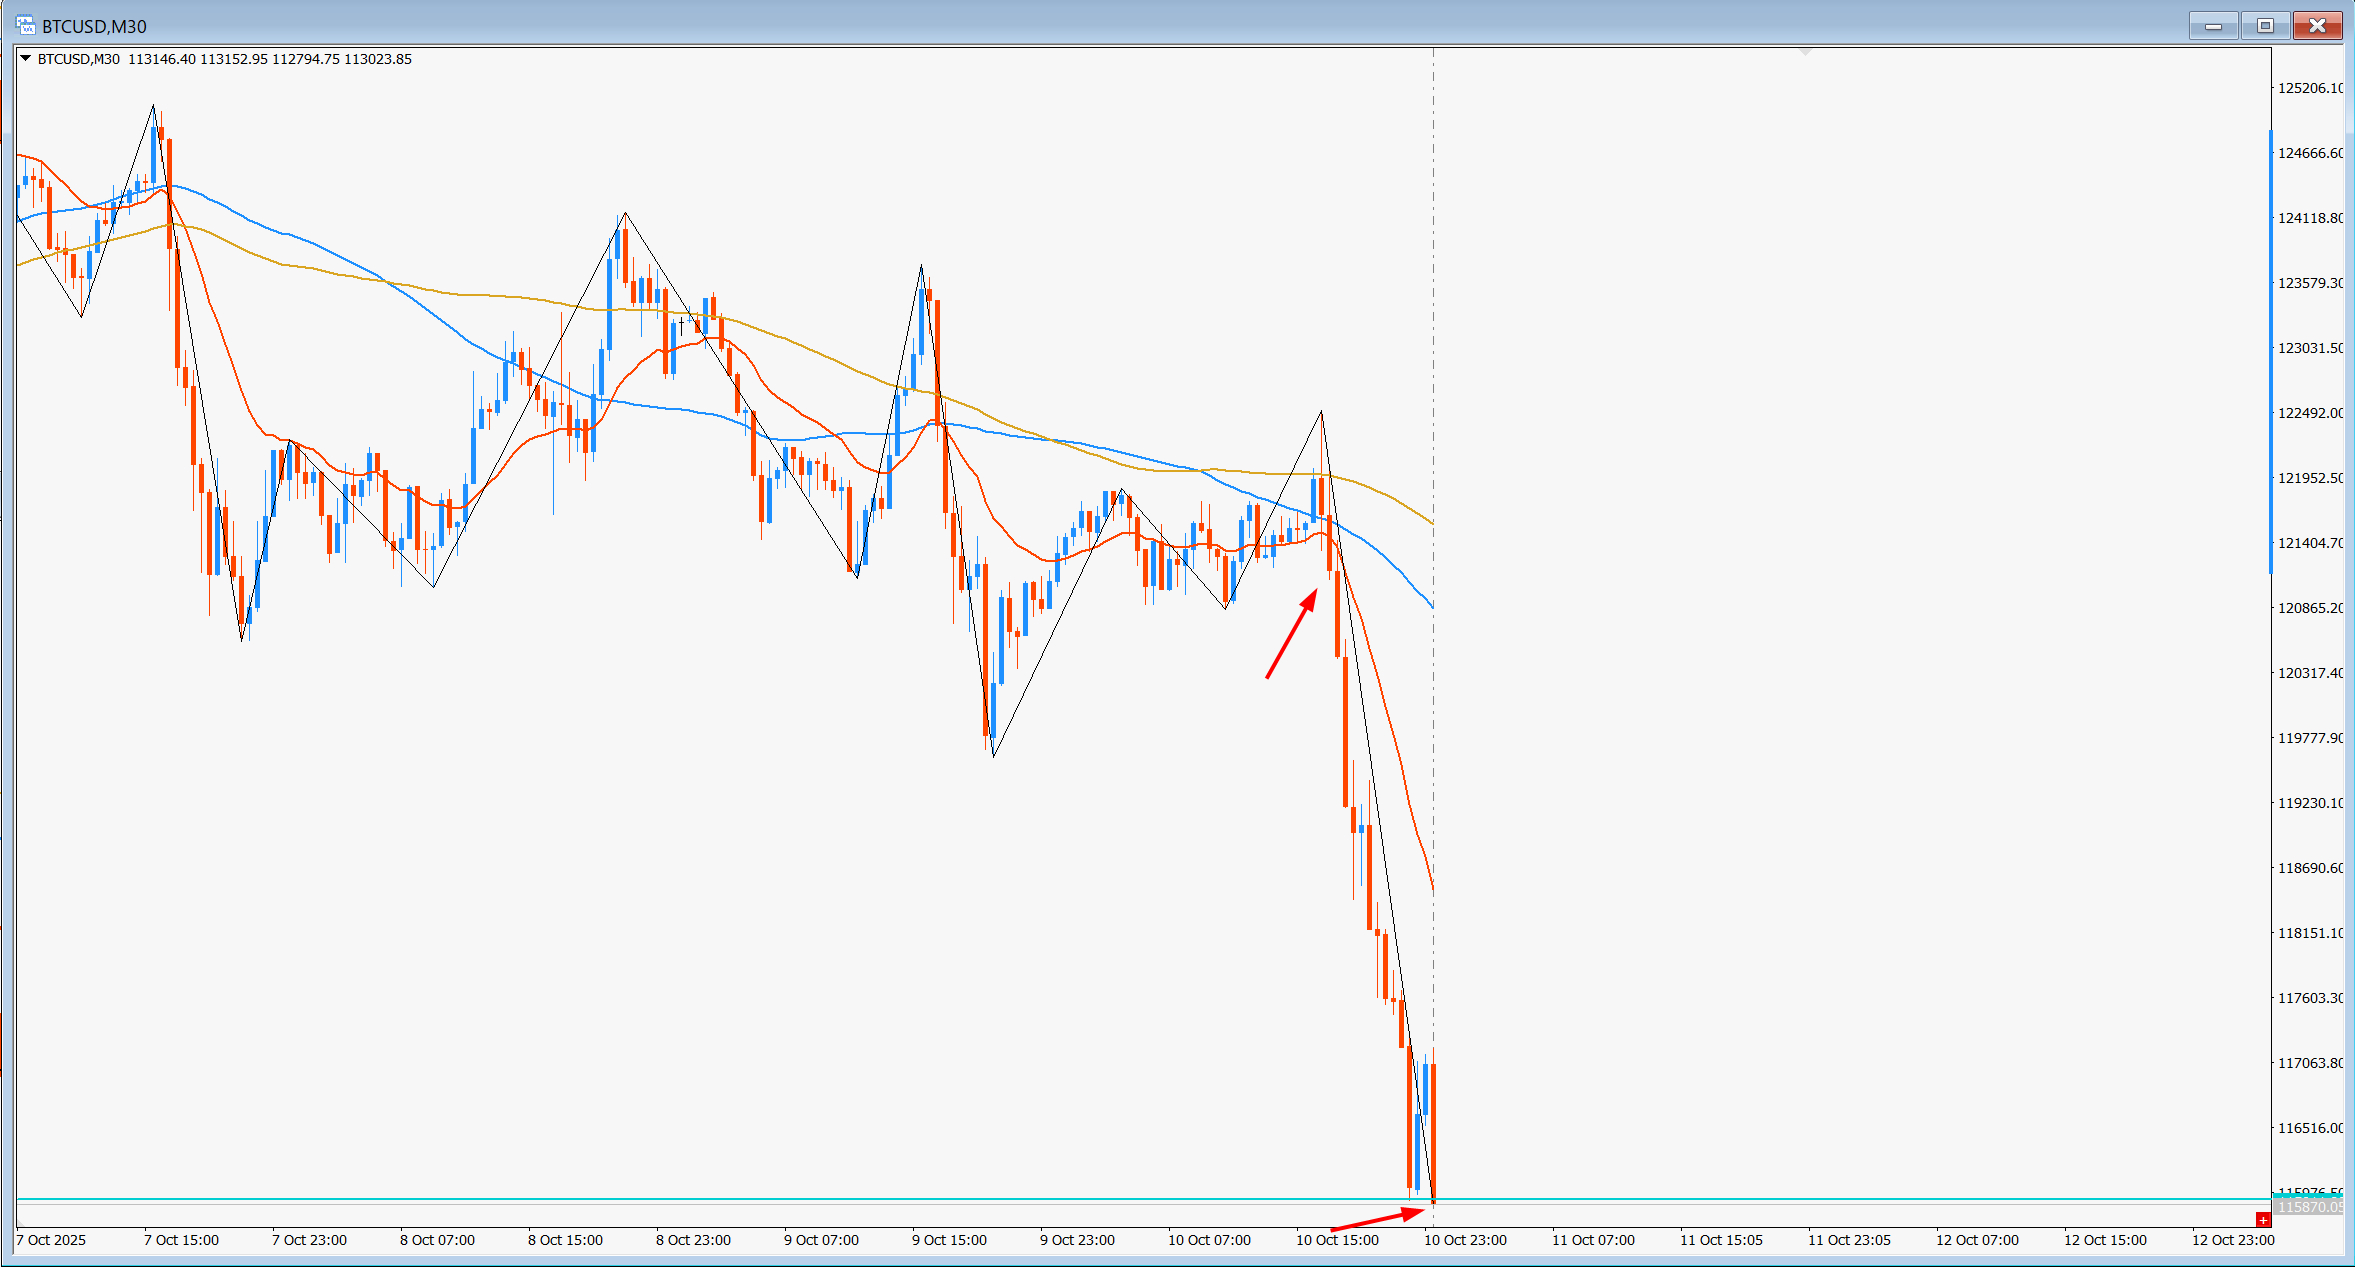Screen dimensions: 2355x1267
Task: Click the 123031.5 price scale label
Action: [x=2310, y=348]
